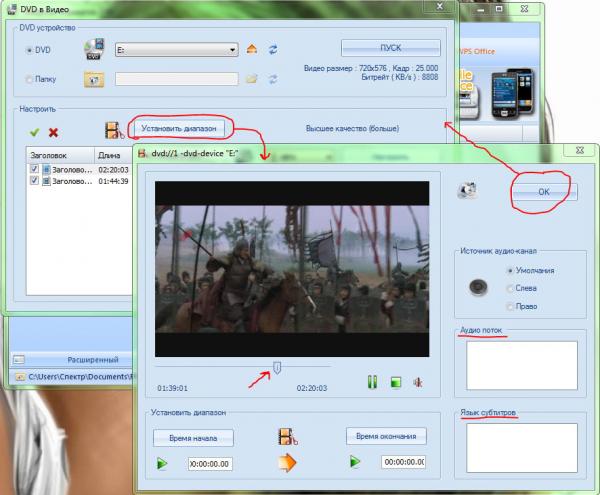Click the speaker icon in audio channel group
Viewport: 600px width, 495px height.
click(x=478, y=287)
